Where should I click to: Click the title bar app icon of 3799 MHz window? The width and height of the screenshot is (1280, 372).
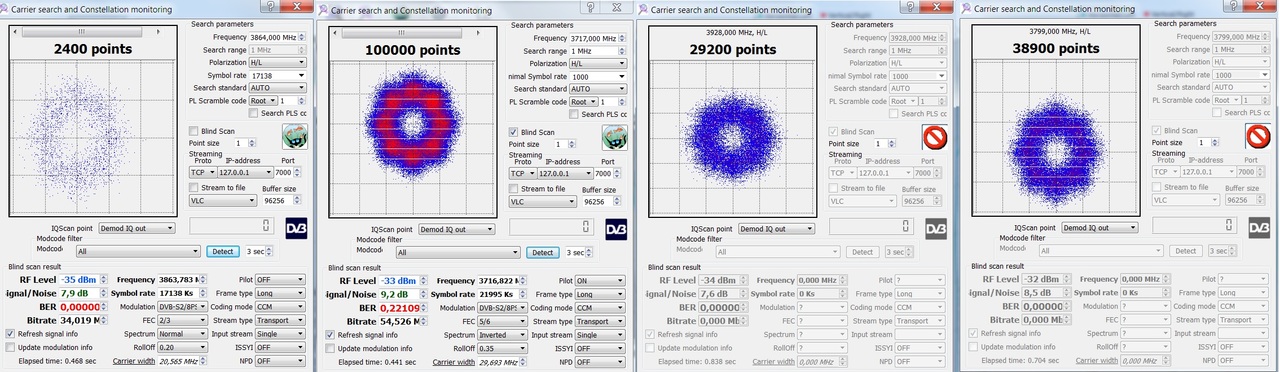pyautogui.click(x=965, y=9)
